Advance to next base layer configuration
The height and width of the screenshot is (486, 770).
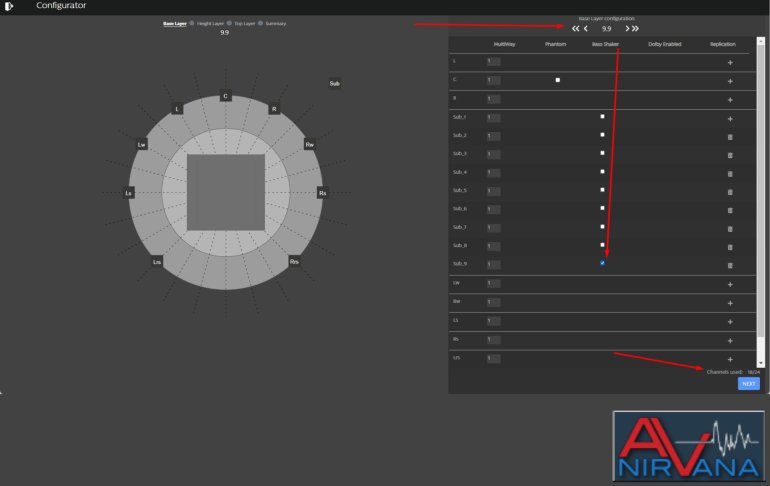point(627,29)
